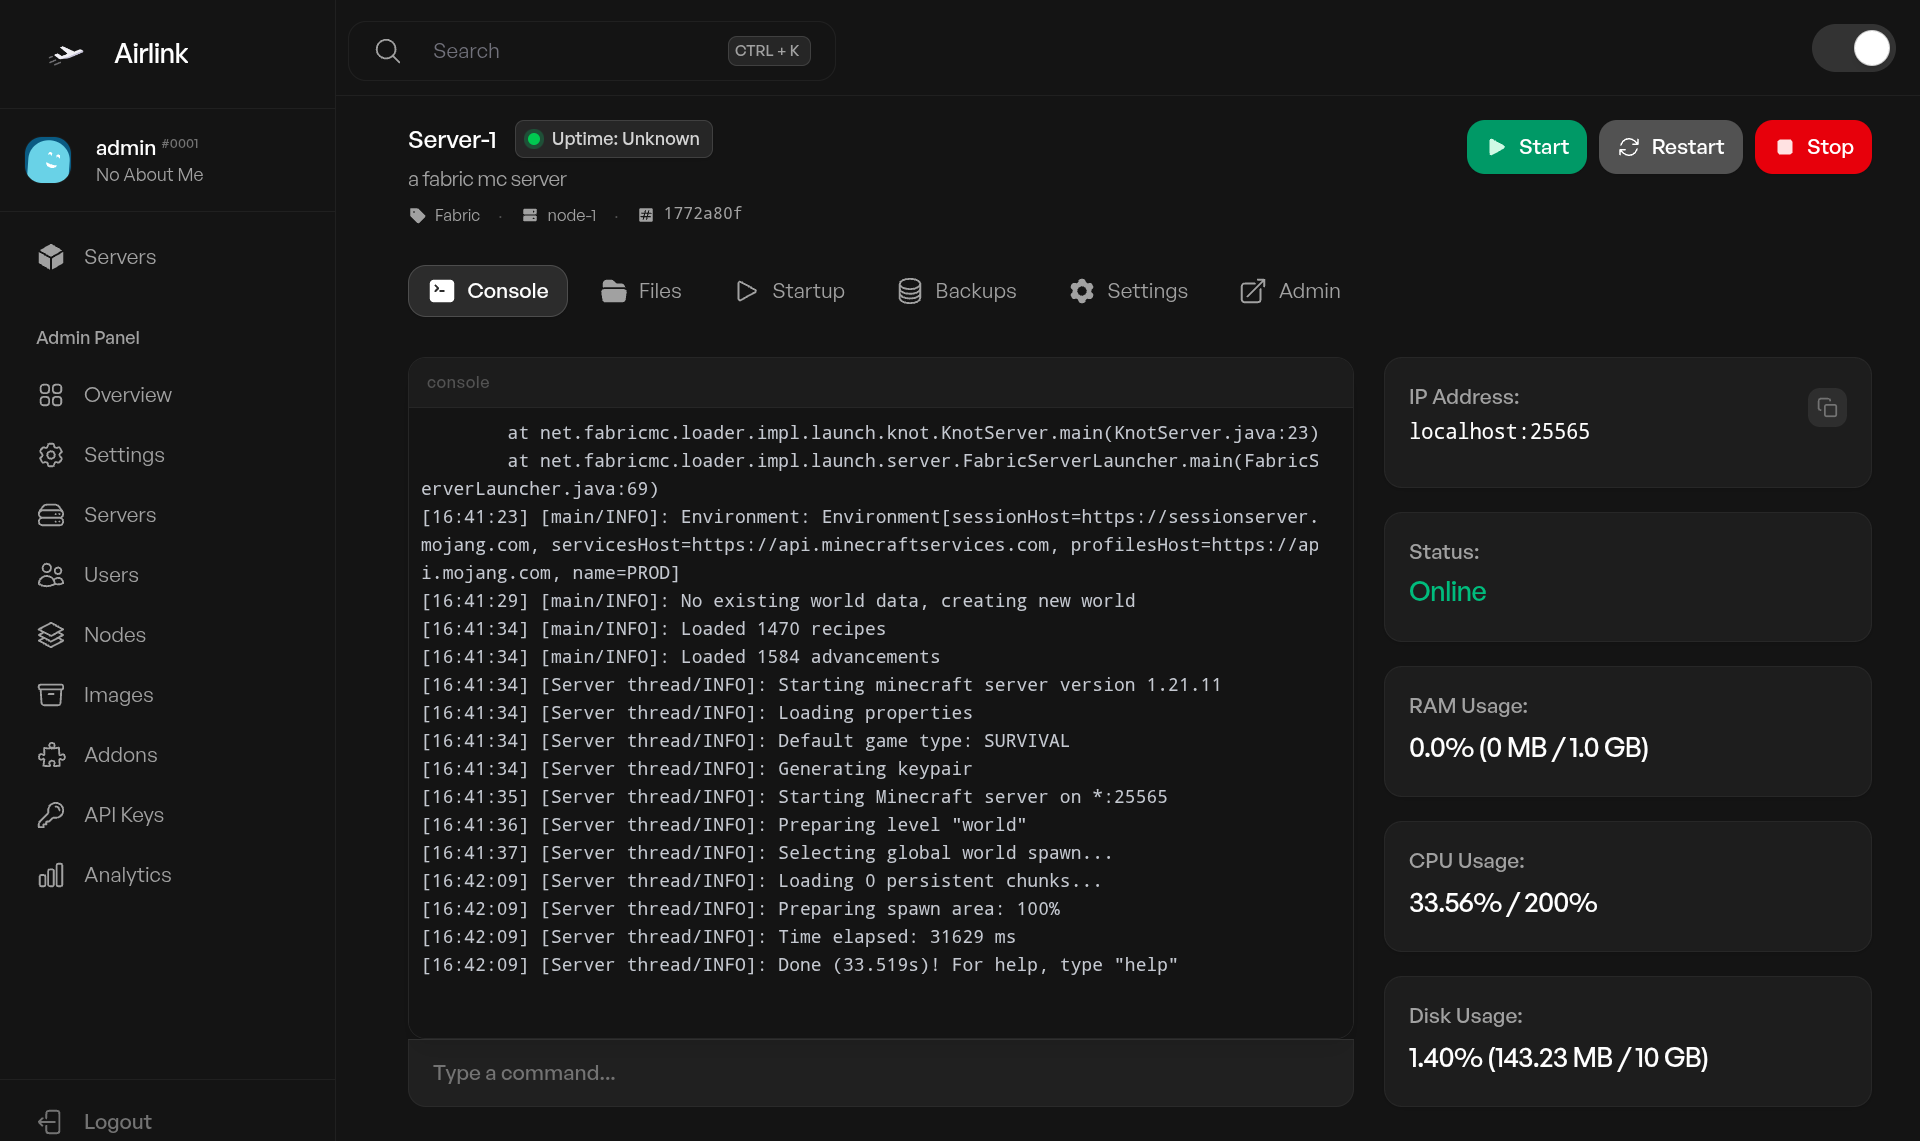Go to API Keys page
The height and width of the screenshot is (1141, 1920).
click(x=123, y=815)
